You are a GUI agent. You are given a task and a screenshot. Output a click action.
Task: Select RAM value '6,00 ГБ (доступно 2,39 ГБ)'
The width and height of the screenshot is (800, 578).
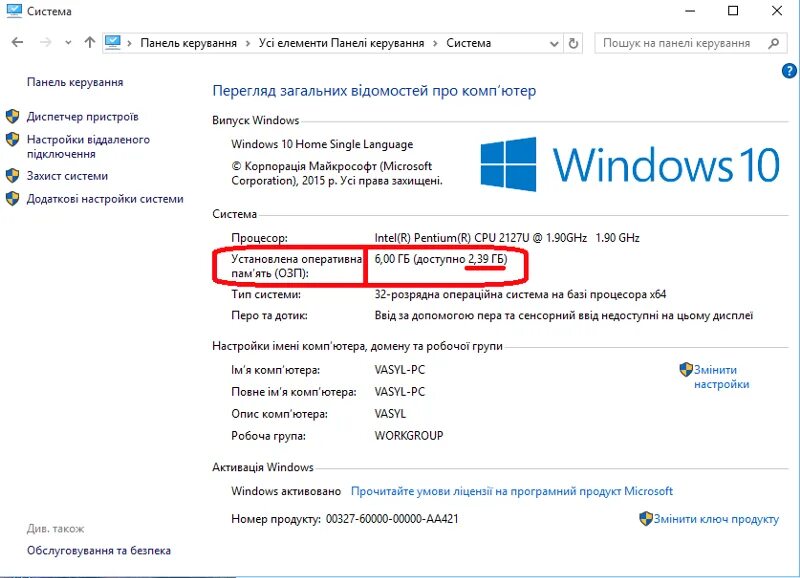pyautogui.click(x=441, y=259)
